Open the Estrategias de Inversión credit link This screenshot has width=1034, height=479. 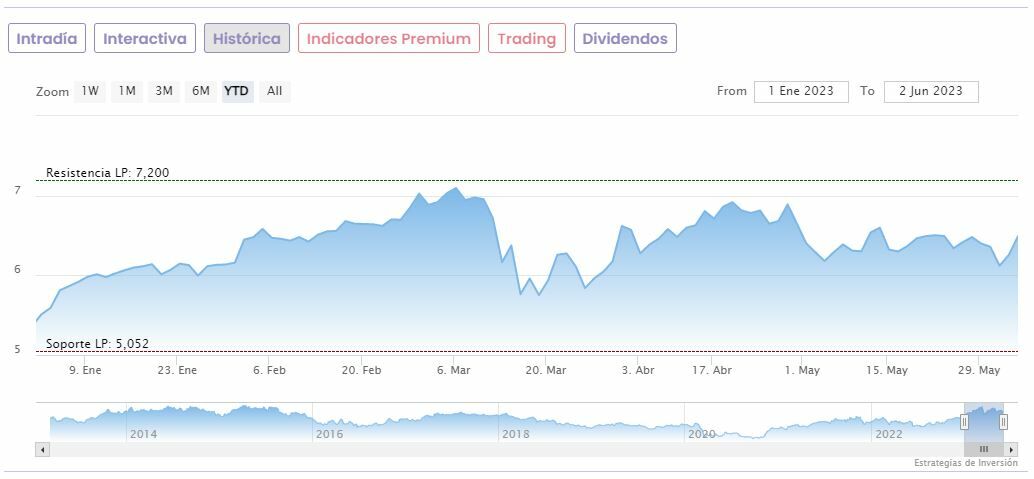click(x=965, y=464)
